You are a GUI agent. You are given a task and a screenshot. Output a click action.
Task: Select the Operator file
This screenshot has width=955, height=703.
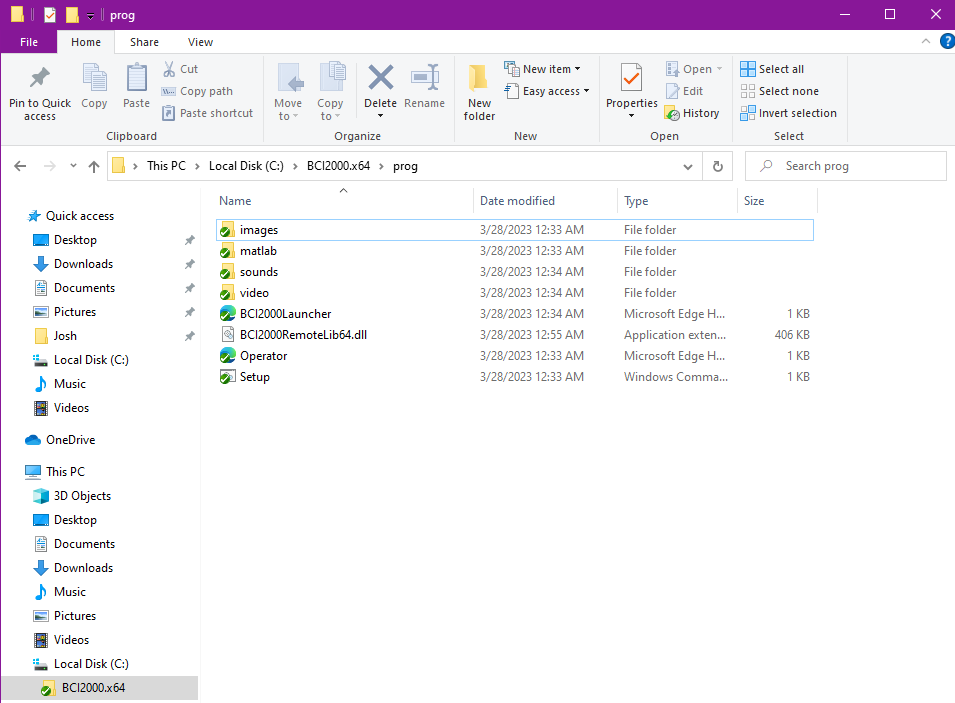(515, 356)
